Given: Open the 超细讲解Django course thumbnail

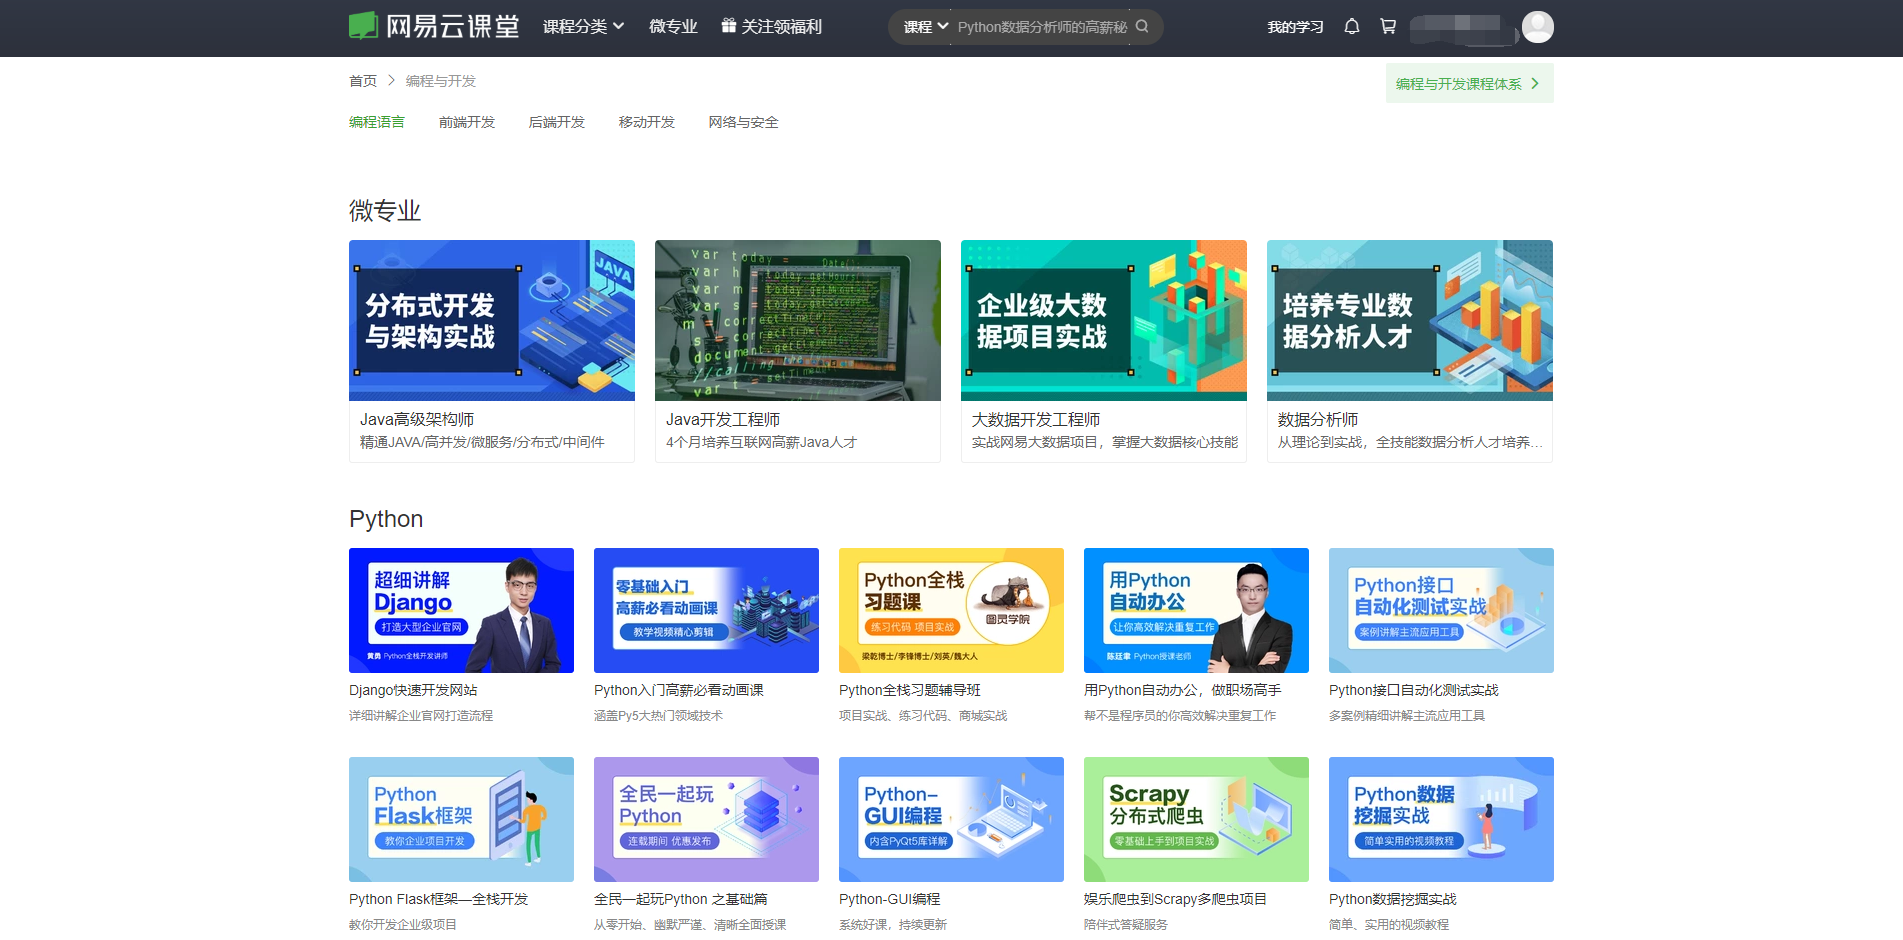Looking at the screenshot, I should coord(461,610).
